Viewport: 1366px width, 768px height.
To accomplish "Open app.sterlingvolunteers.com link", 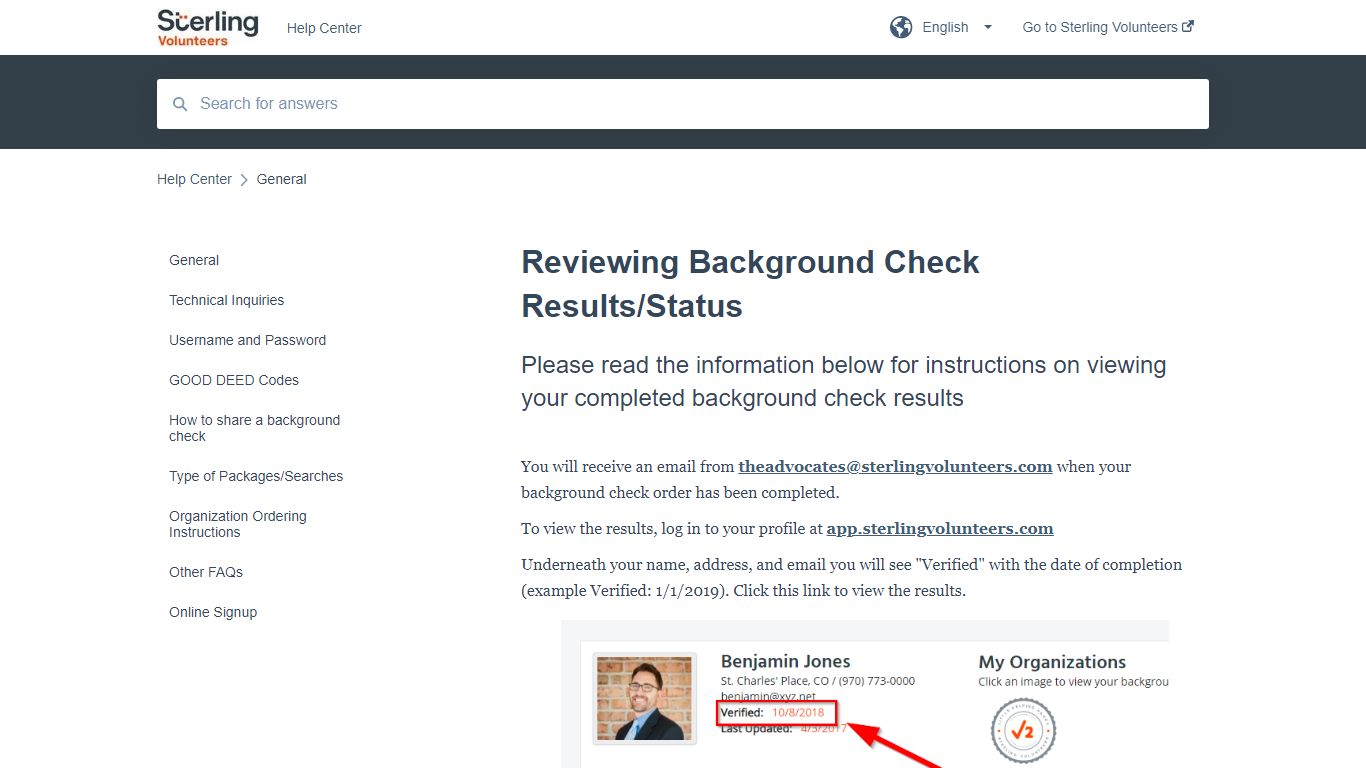I will (940, 528).
